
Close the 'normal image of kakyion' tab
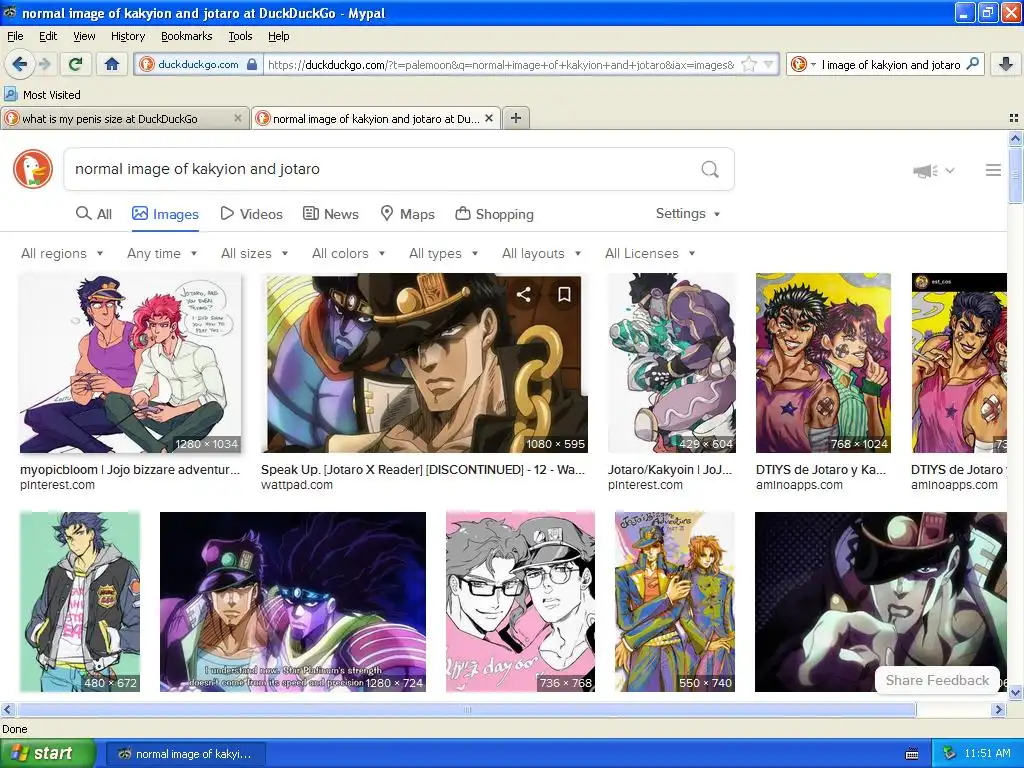click(x=489, y=118)
